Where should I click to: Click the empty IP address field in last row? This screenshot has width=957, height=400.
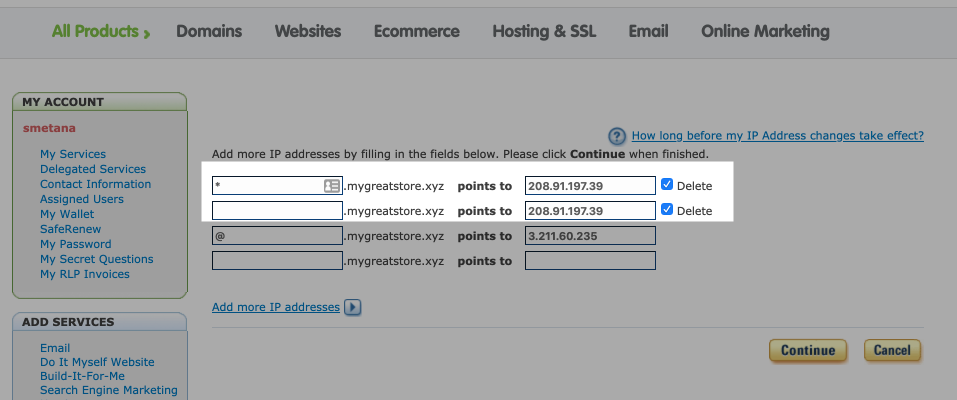pyautogui.click(x=590, y=261)
